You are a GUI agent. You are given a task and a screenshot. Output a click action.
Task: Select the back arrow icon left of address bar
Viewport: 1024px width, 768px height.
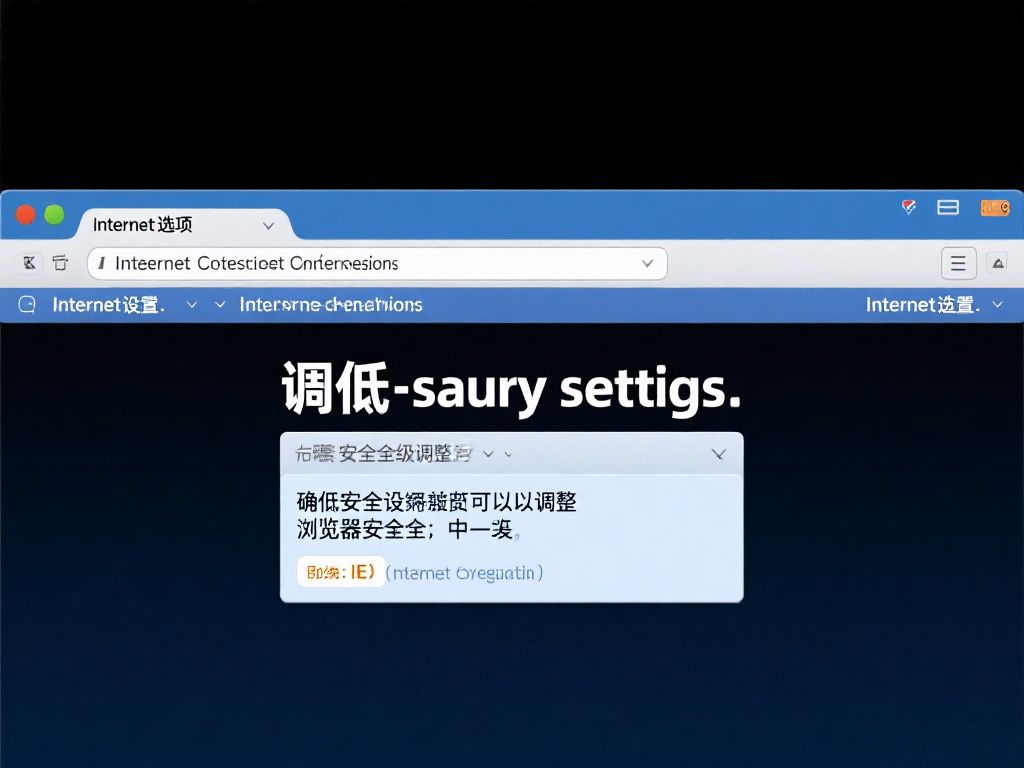(x=29, y=262)
